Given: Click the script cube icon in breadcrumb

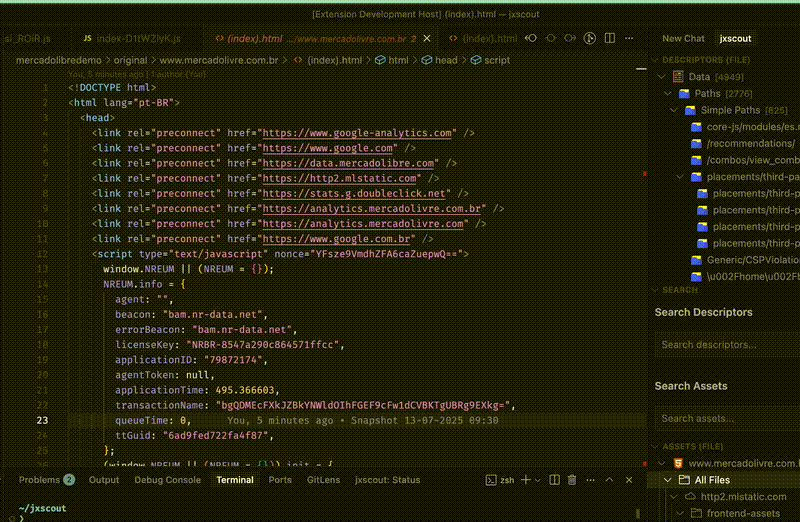Looking at the screenshot, I should tap(476, 60).
